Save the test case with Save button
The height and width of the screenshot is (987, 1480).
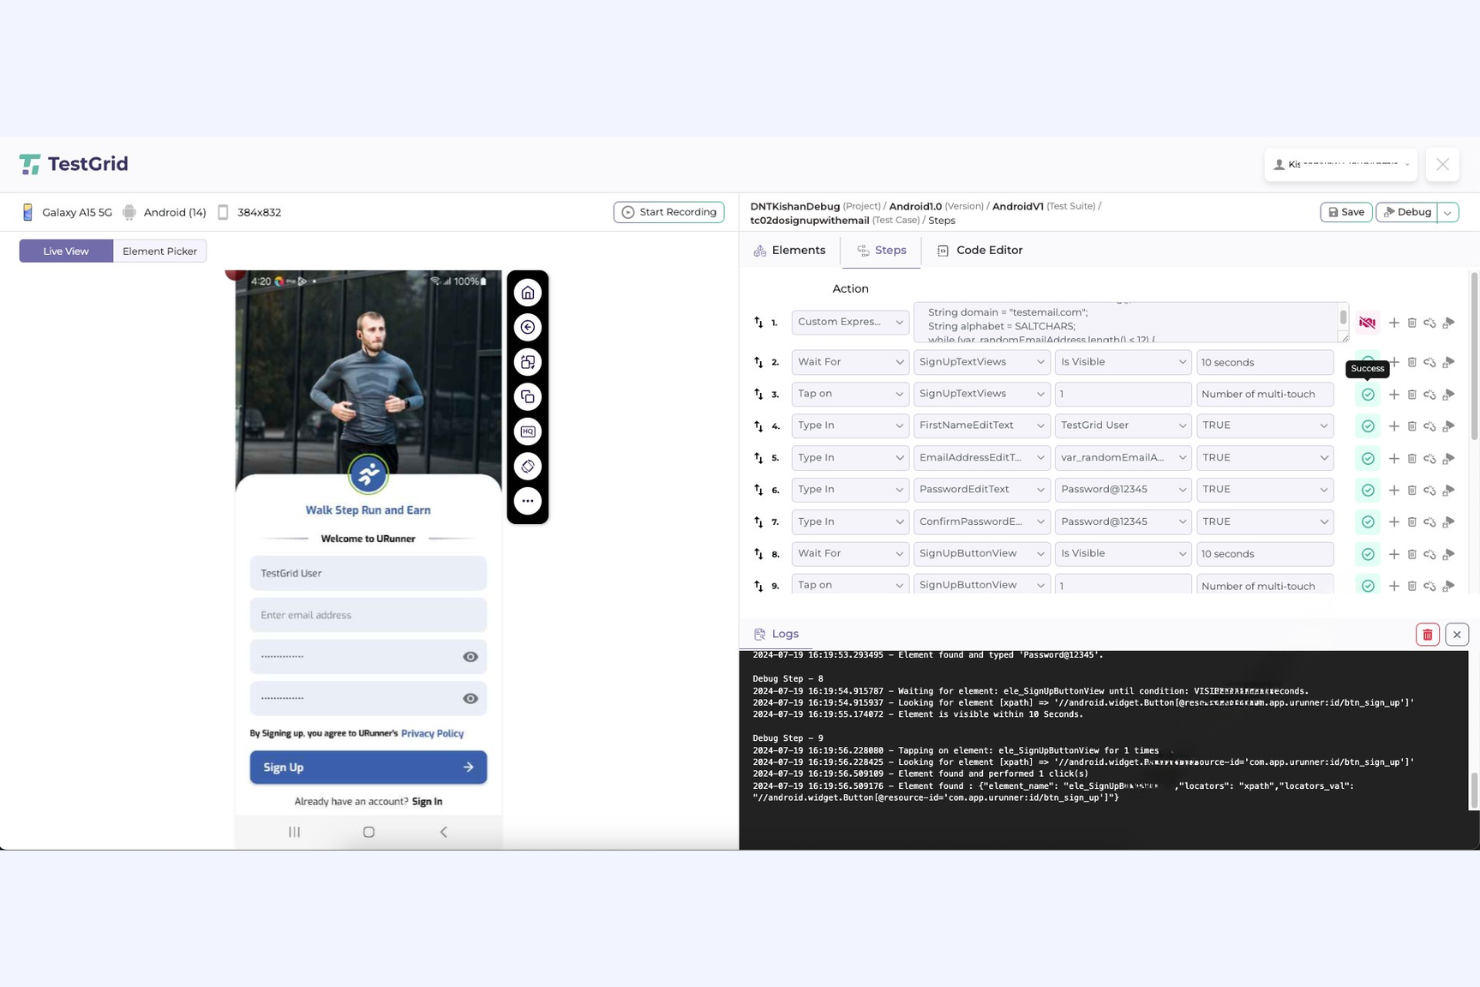(1345, 212)
